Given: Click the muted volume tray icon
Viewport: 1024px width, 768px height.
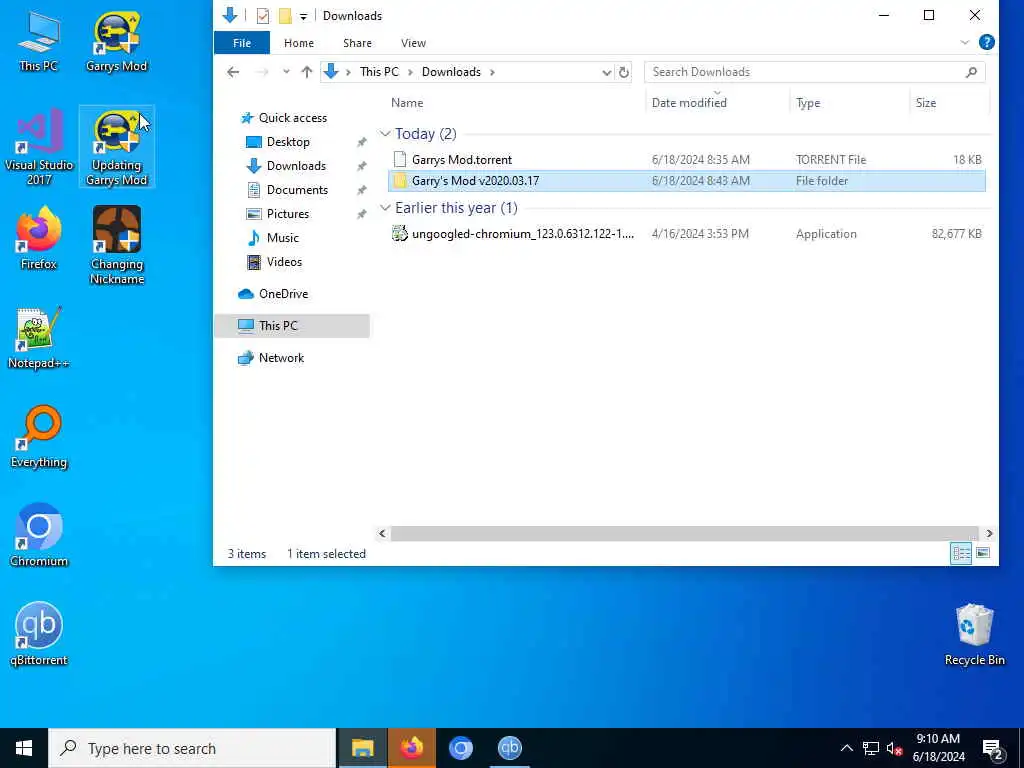Looking at the screenshot, I should coord(894,748).
